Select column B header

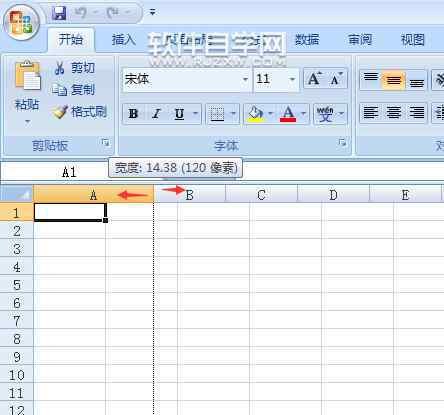pyautogui.click(x=189, y=194)
